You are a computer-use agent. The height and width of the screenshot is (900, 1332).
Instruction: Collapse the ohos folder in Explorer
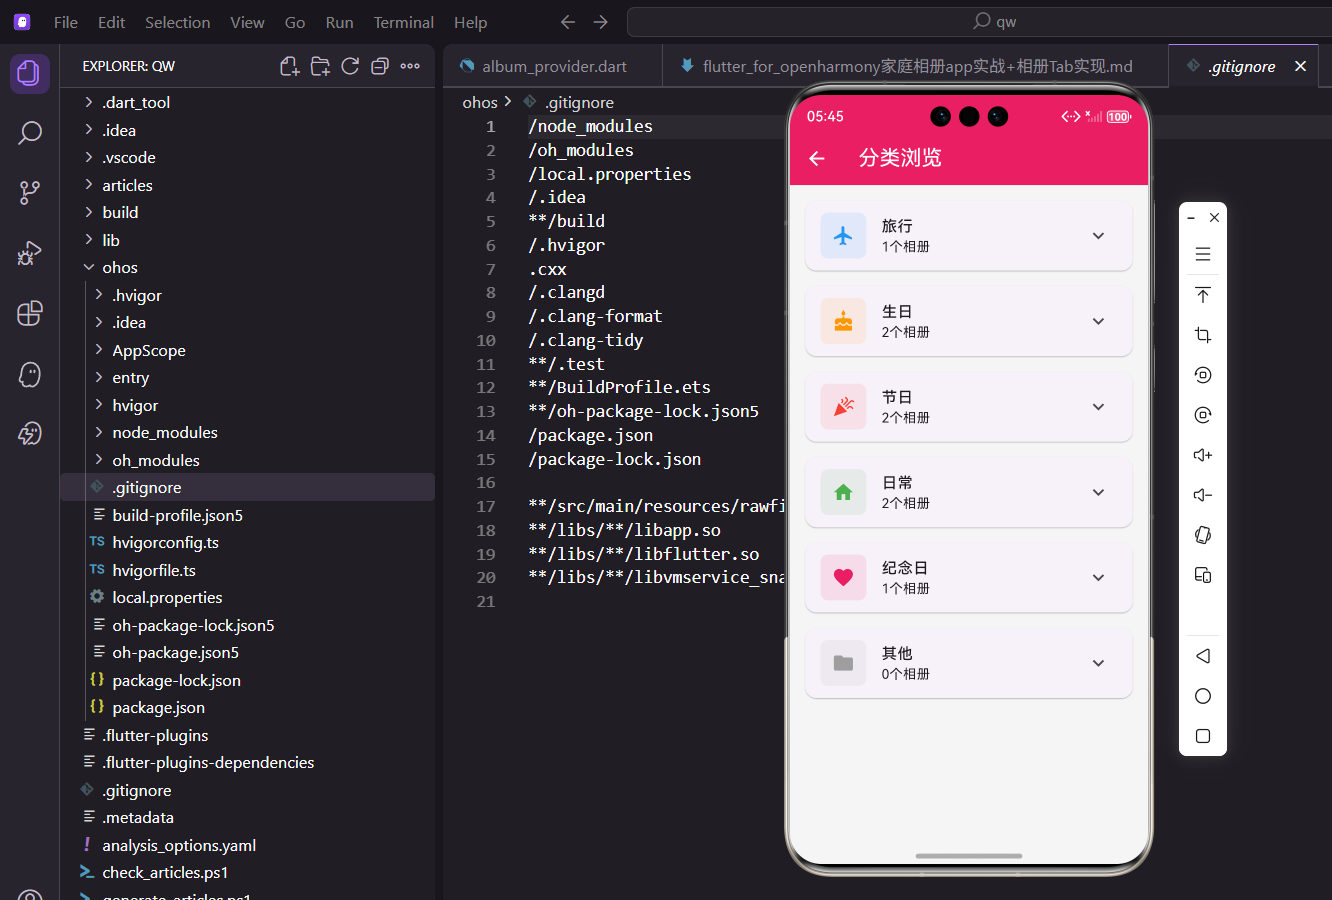pos(120,267)
